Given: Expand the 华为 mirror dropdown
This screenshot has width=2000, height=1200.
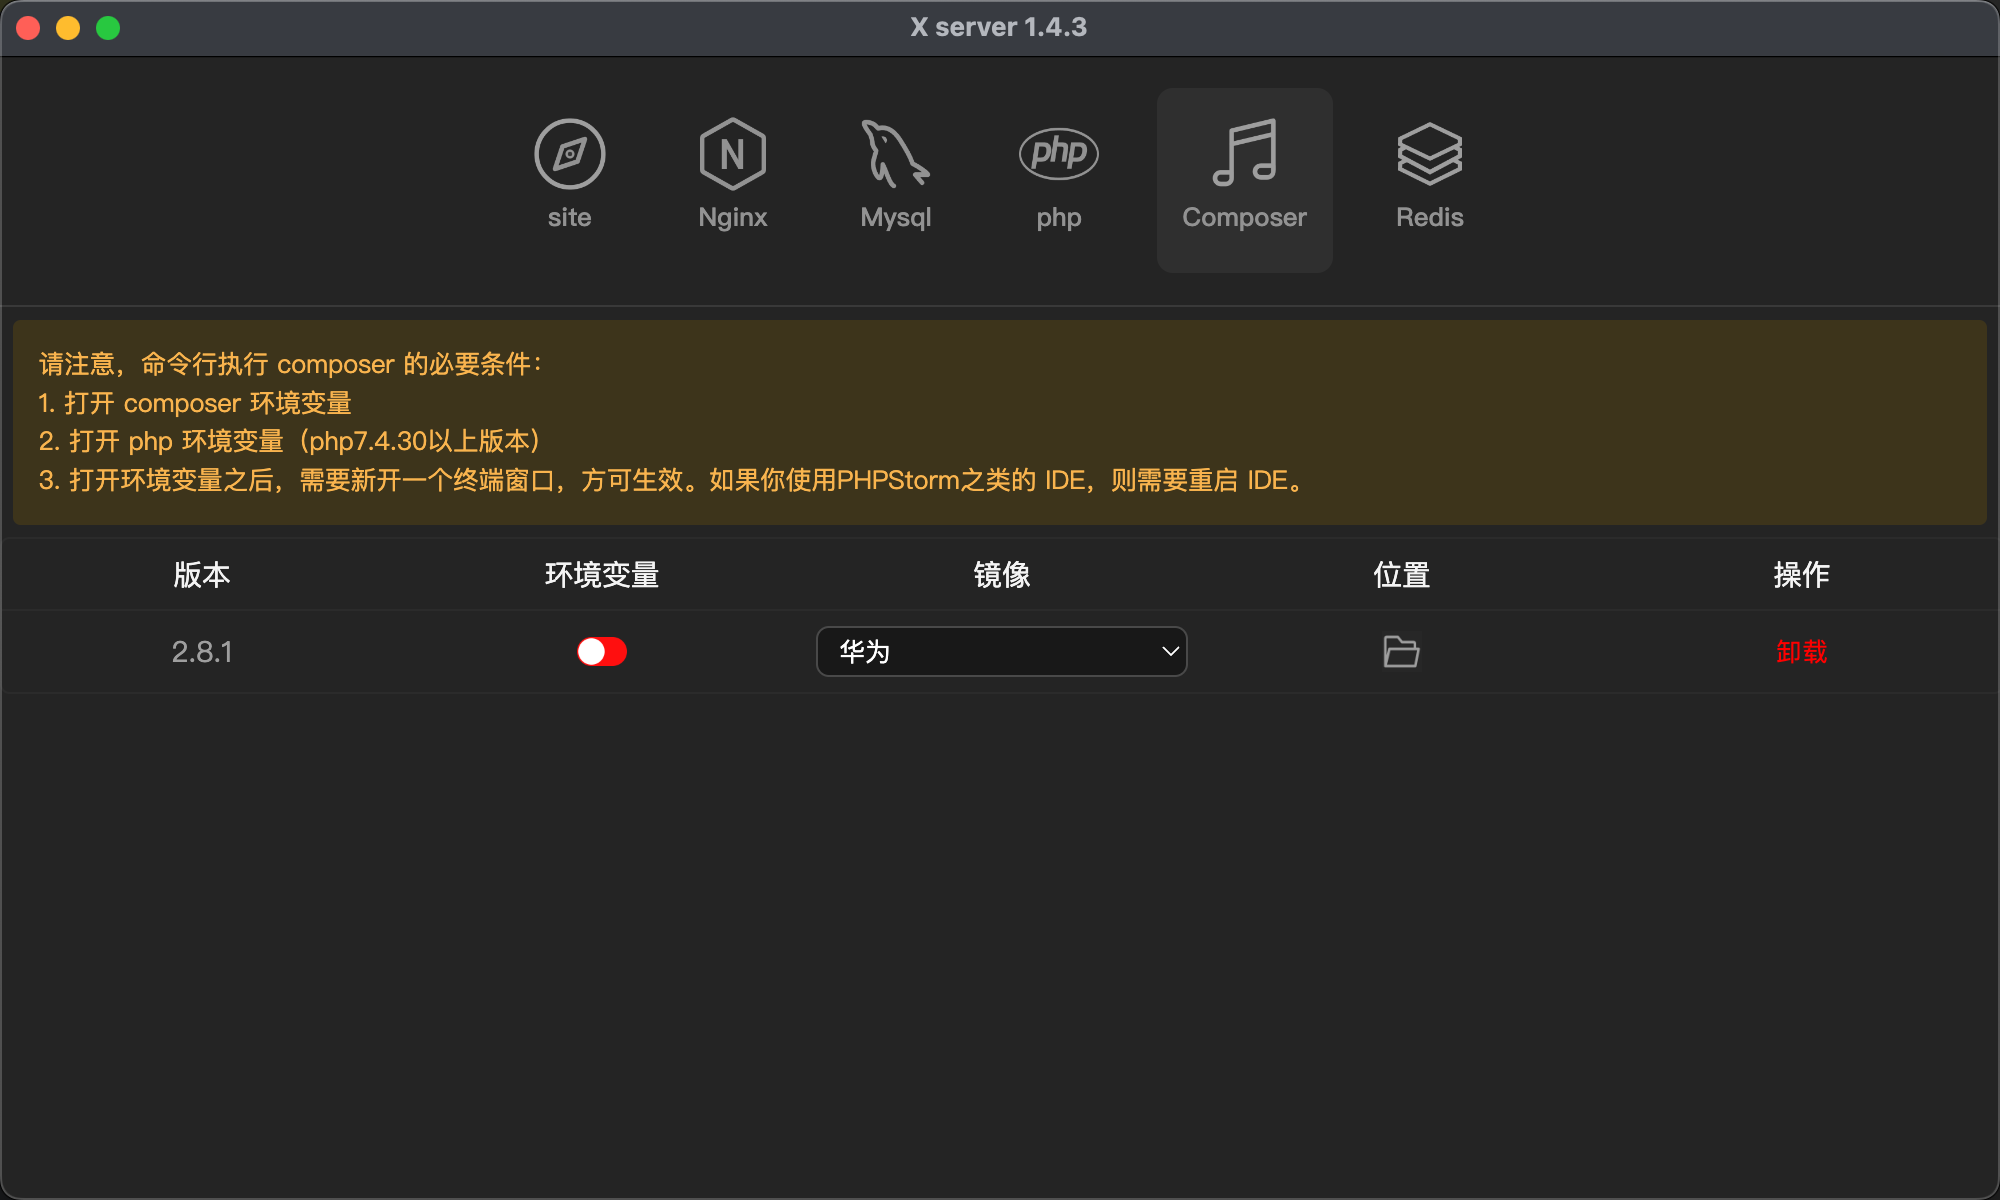Looking at the screenshot, I should [x=1002, y=652].
